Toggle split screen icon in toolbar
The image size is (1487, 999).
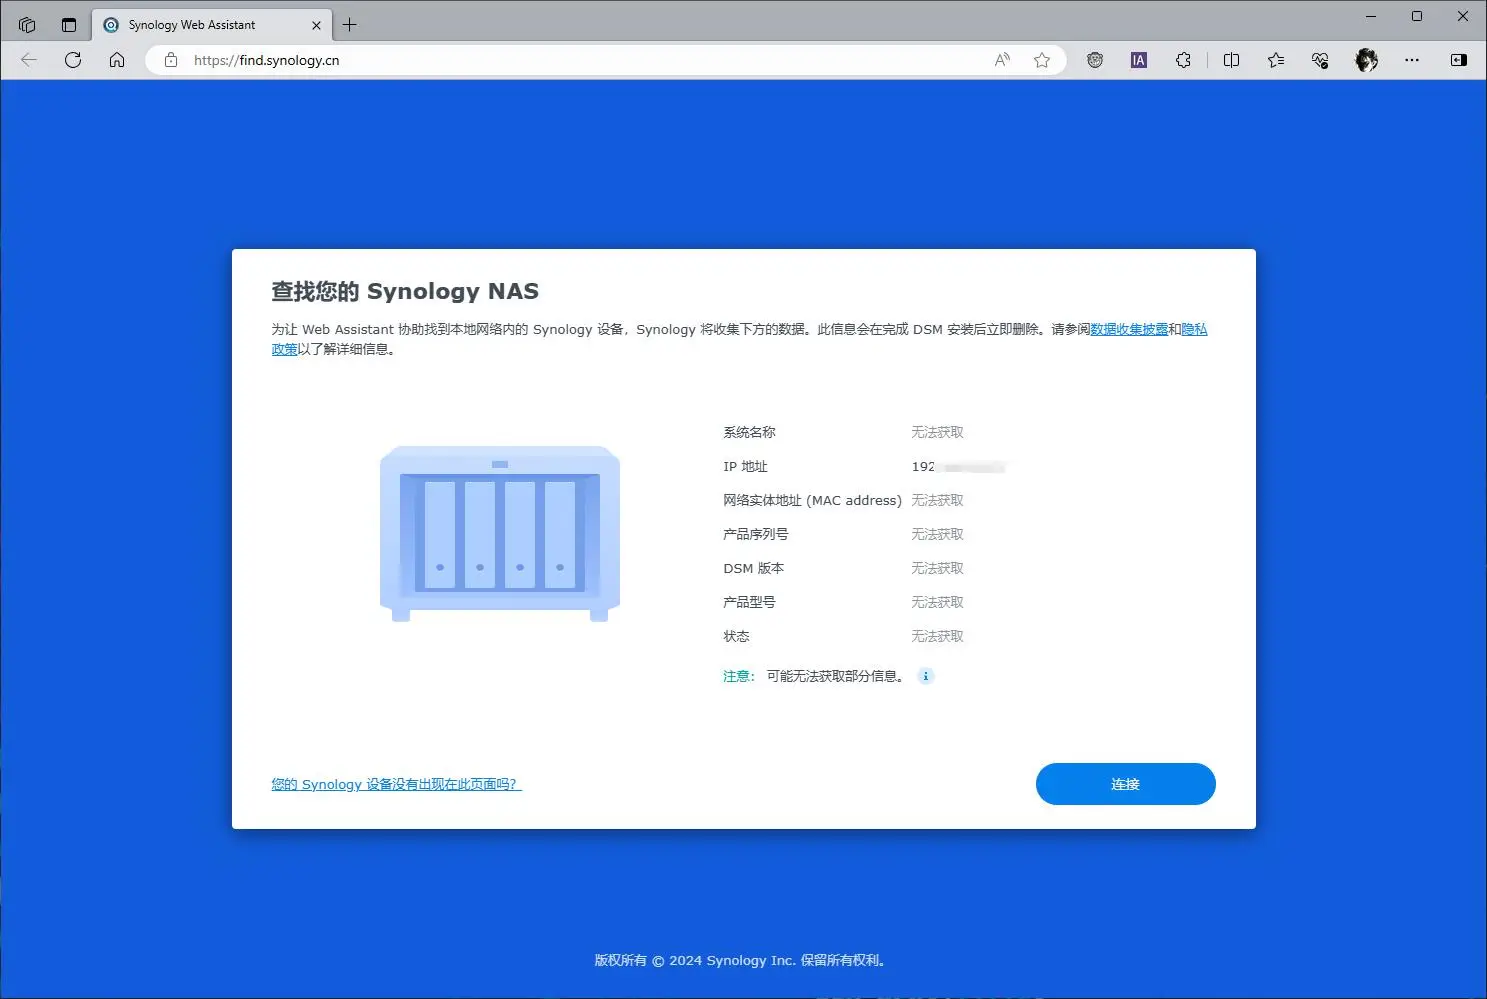1232,60
